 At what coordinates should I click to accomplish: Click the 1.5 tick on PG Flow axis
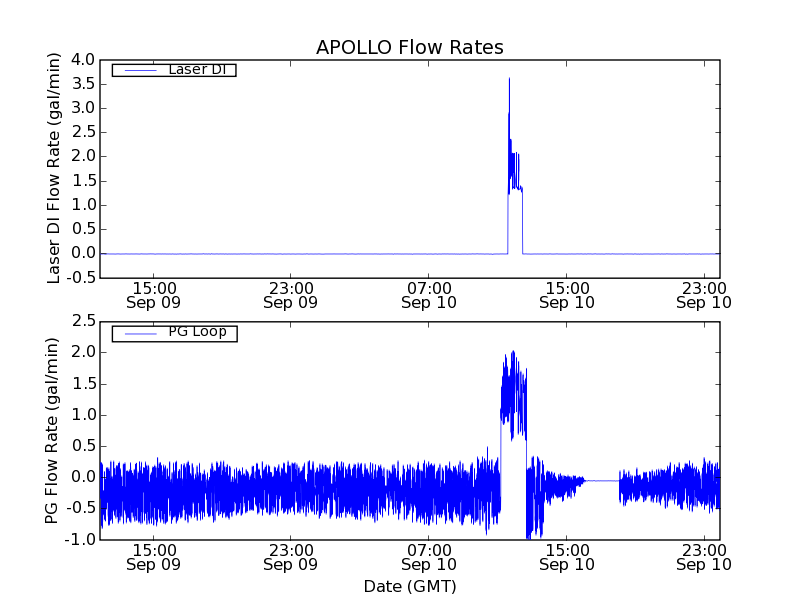[x=84, y=384]
